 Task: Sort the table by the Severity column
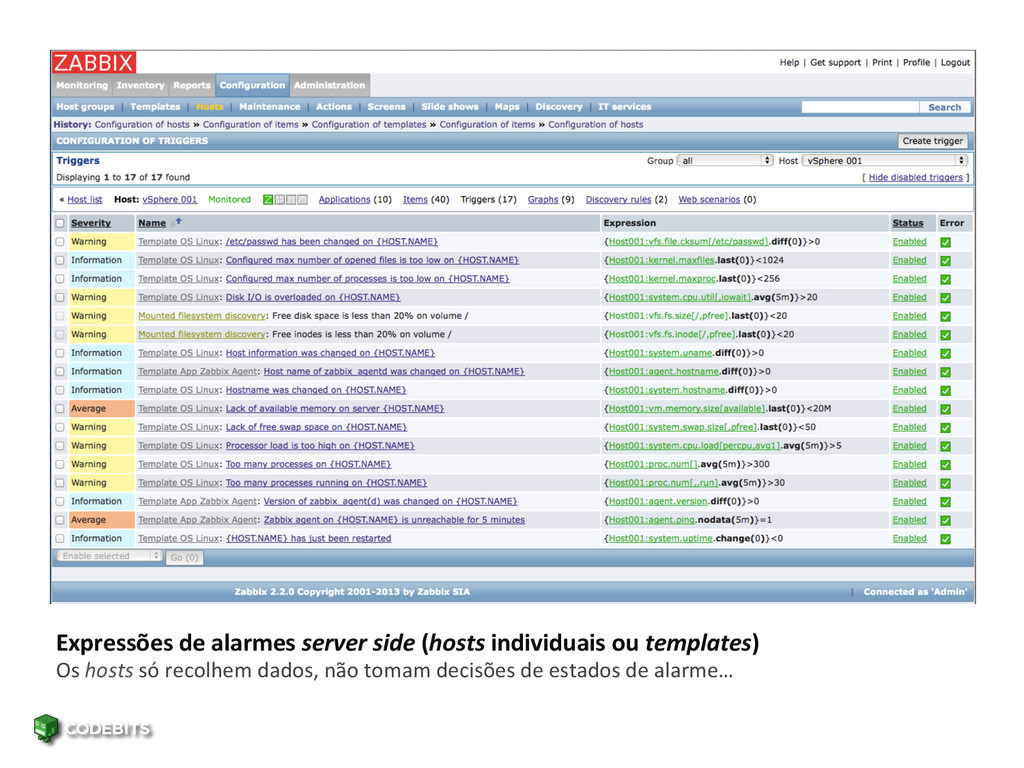(91, 223)
